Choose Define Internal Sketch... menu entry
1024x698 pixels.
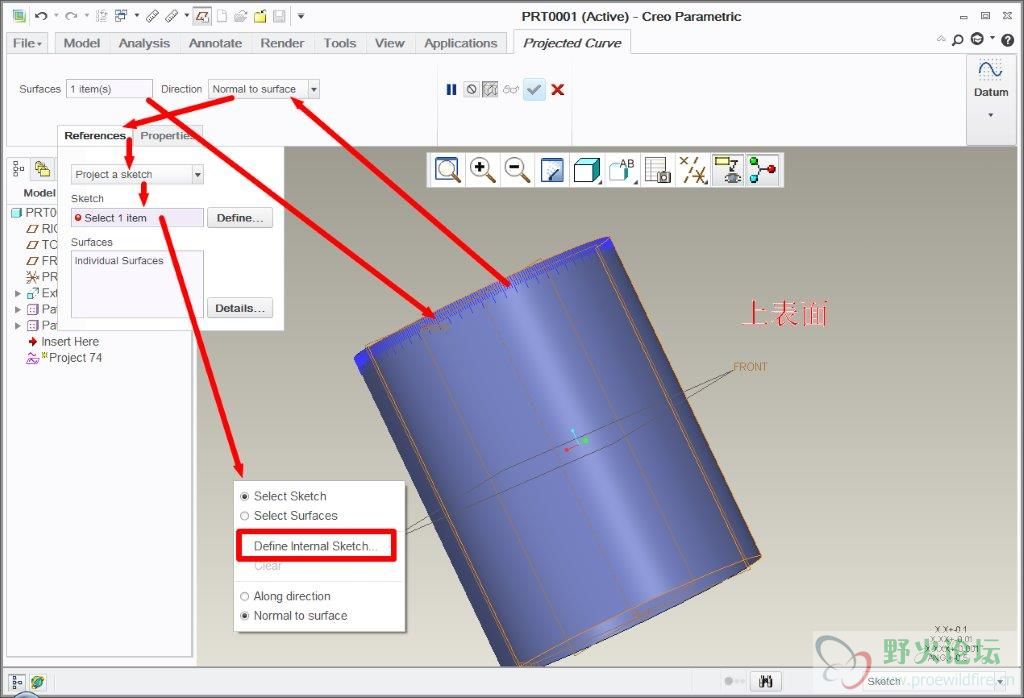(x=316, y=546)
